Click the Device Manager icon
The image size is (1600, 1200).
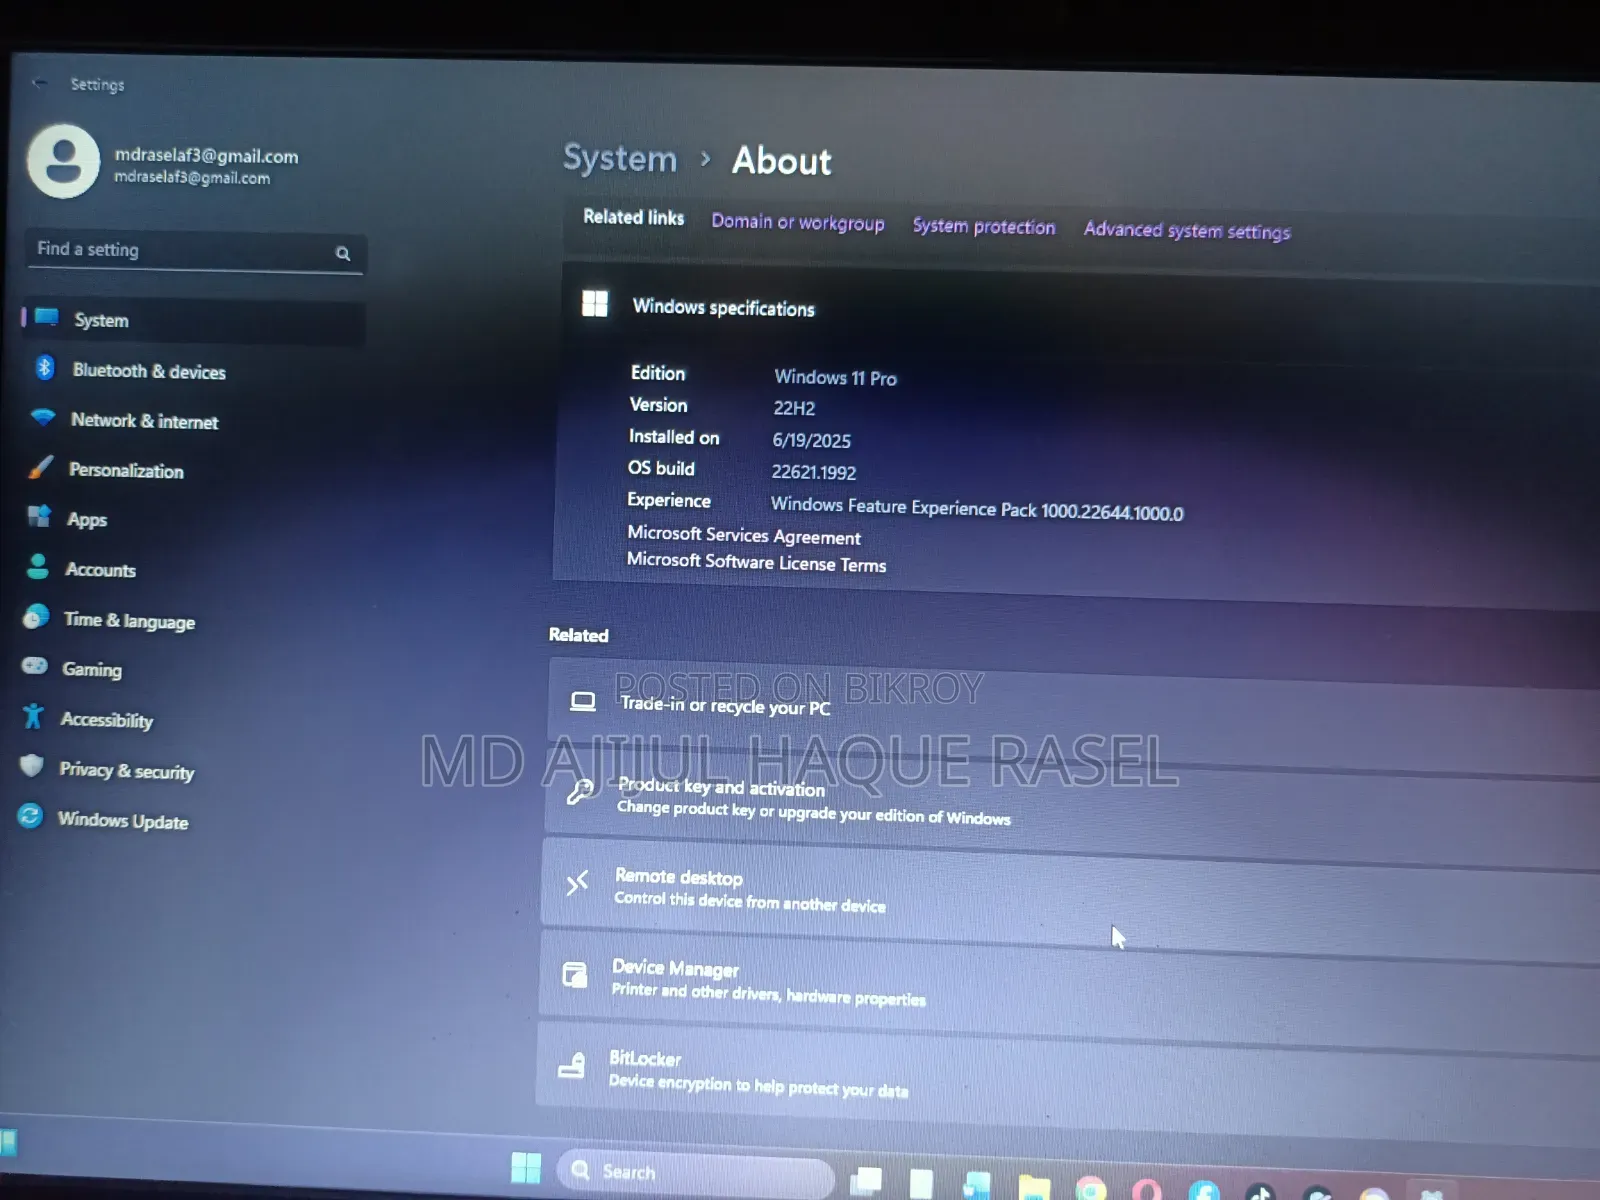coord(575,974)
